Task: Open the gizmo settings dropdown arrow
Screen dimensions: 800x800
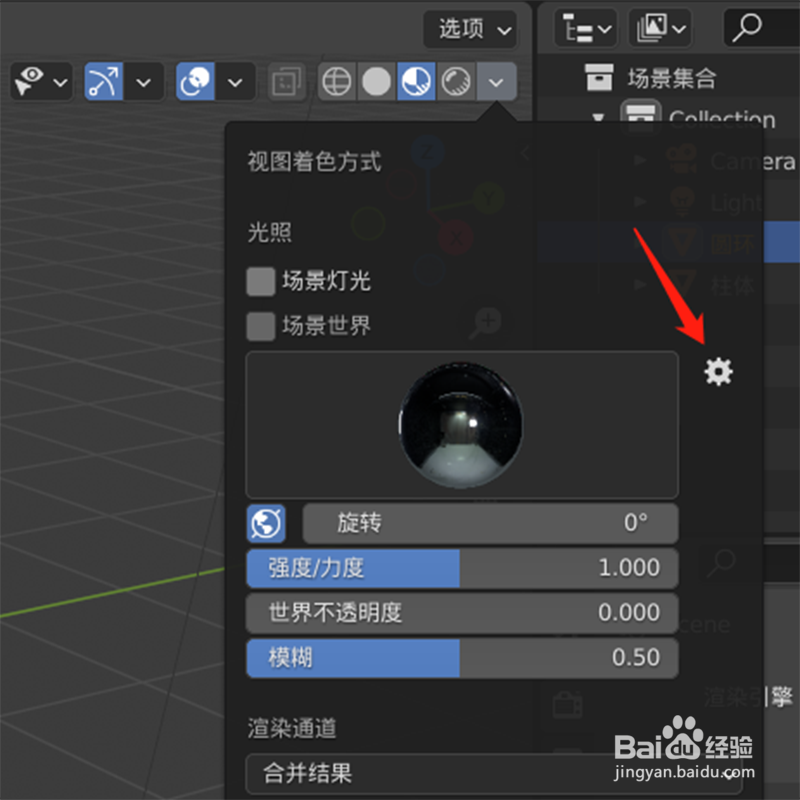Action: [143, 82]
